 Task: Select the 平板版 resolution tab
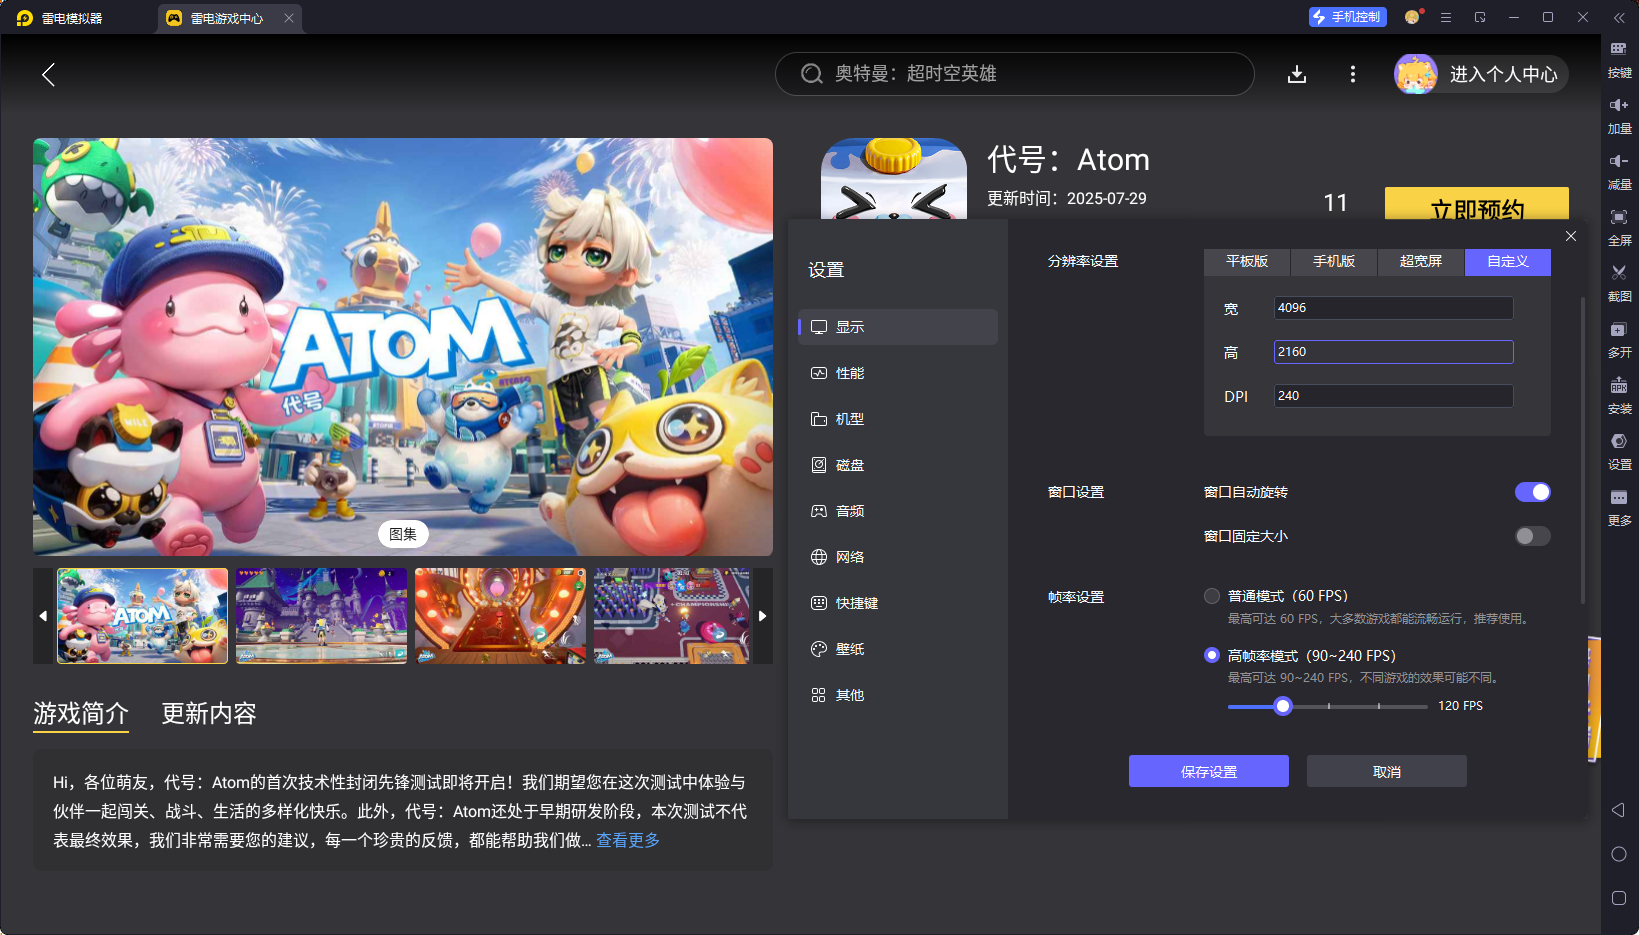pyautogui.click(x=1247, y=261)
